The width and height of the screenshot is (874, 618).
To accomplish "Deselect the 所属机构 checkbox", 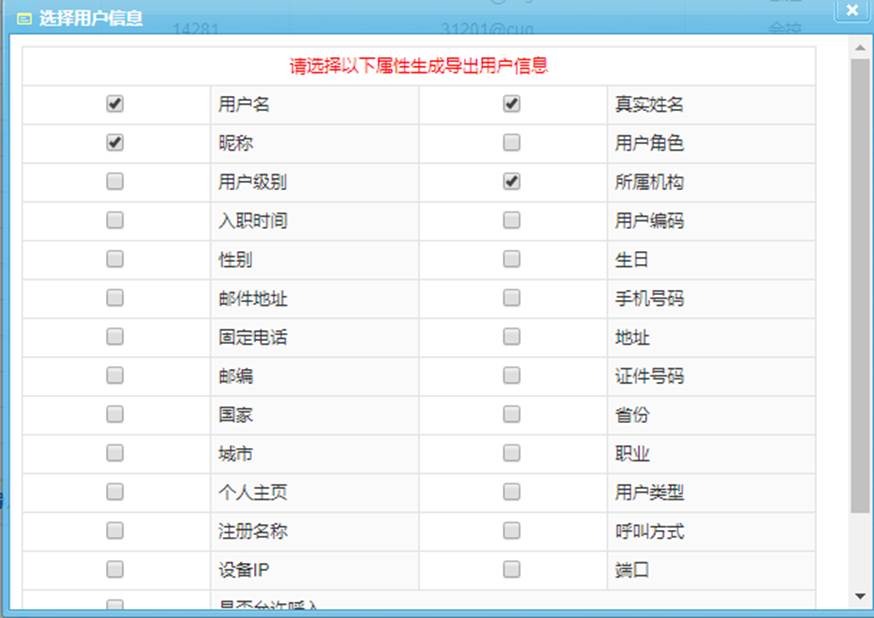I will (x=512, y=182).
